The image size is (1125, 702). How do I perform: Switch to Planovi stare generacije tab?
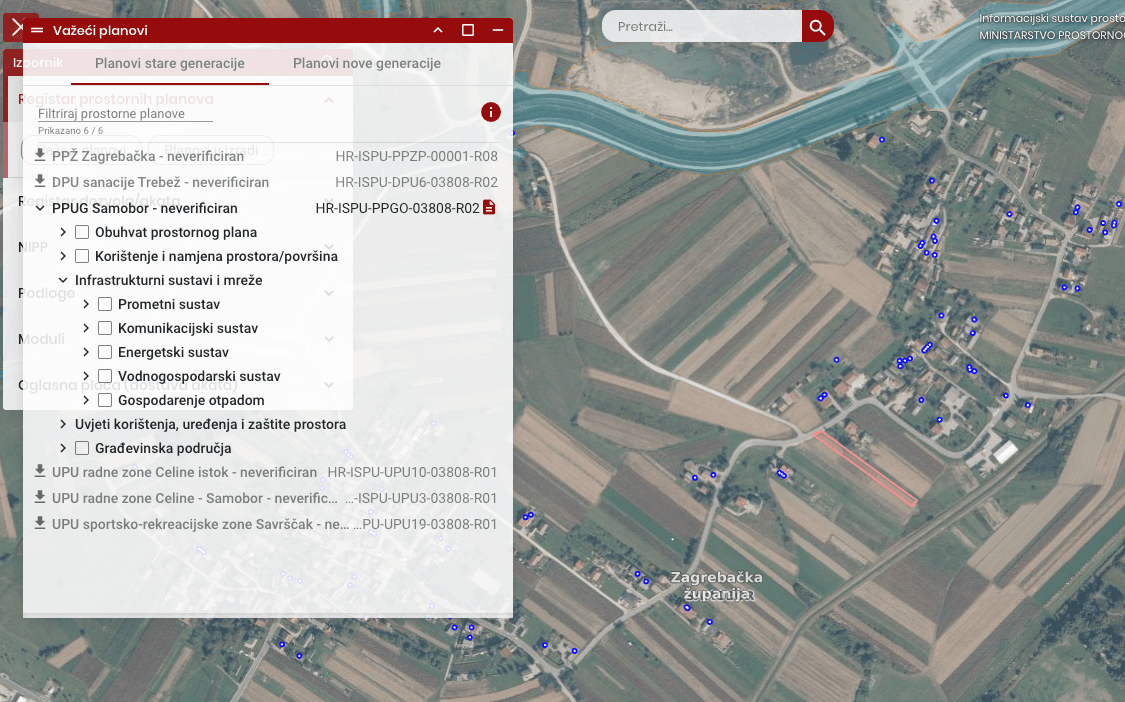170,63
